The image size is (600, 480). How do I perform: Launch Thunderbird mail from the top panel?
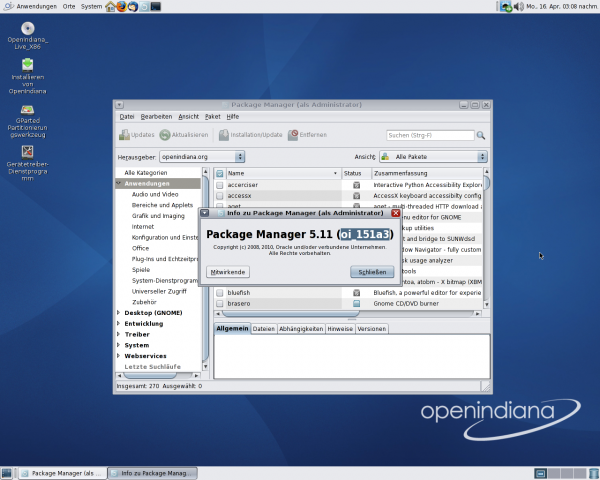133,7
